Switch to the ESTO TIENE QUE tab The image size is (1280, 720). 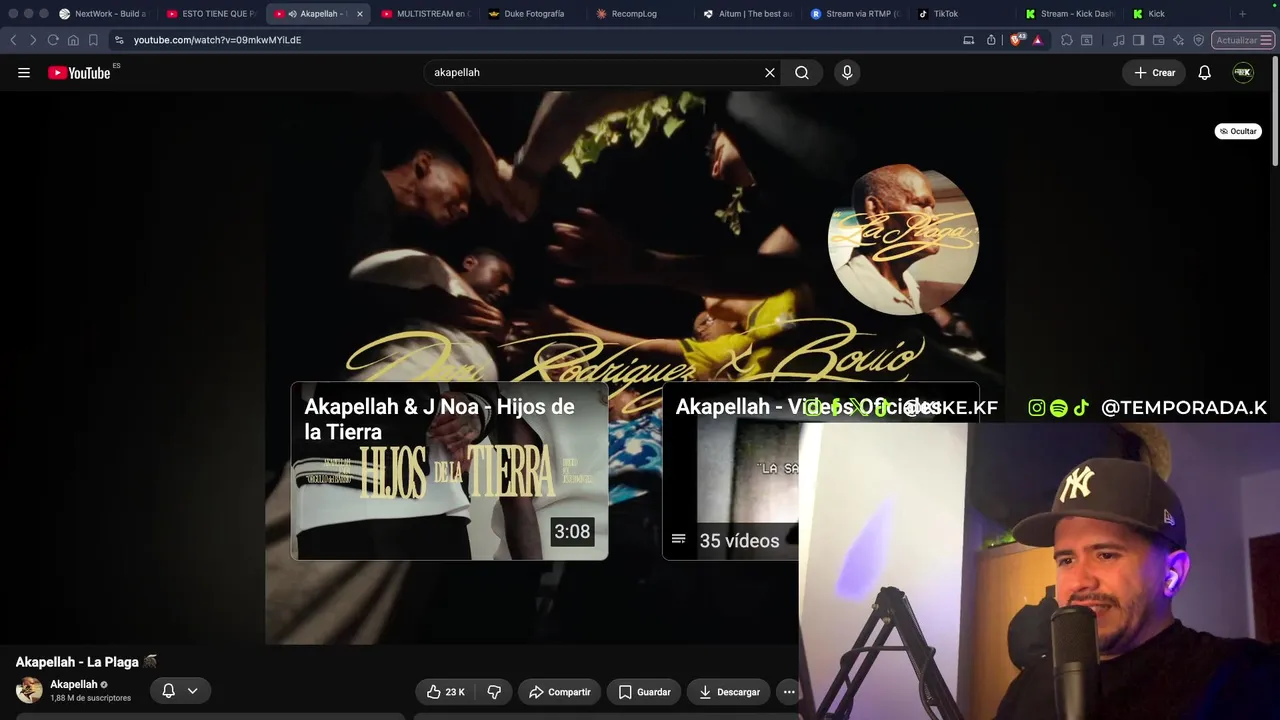click(211, 14)
